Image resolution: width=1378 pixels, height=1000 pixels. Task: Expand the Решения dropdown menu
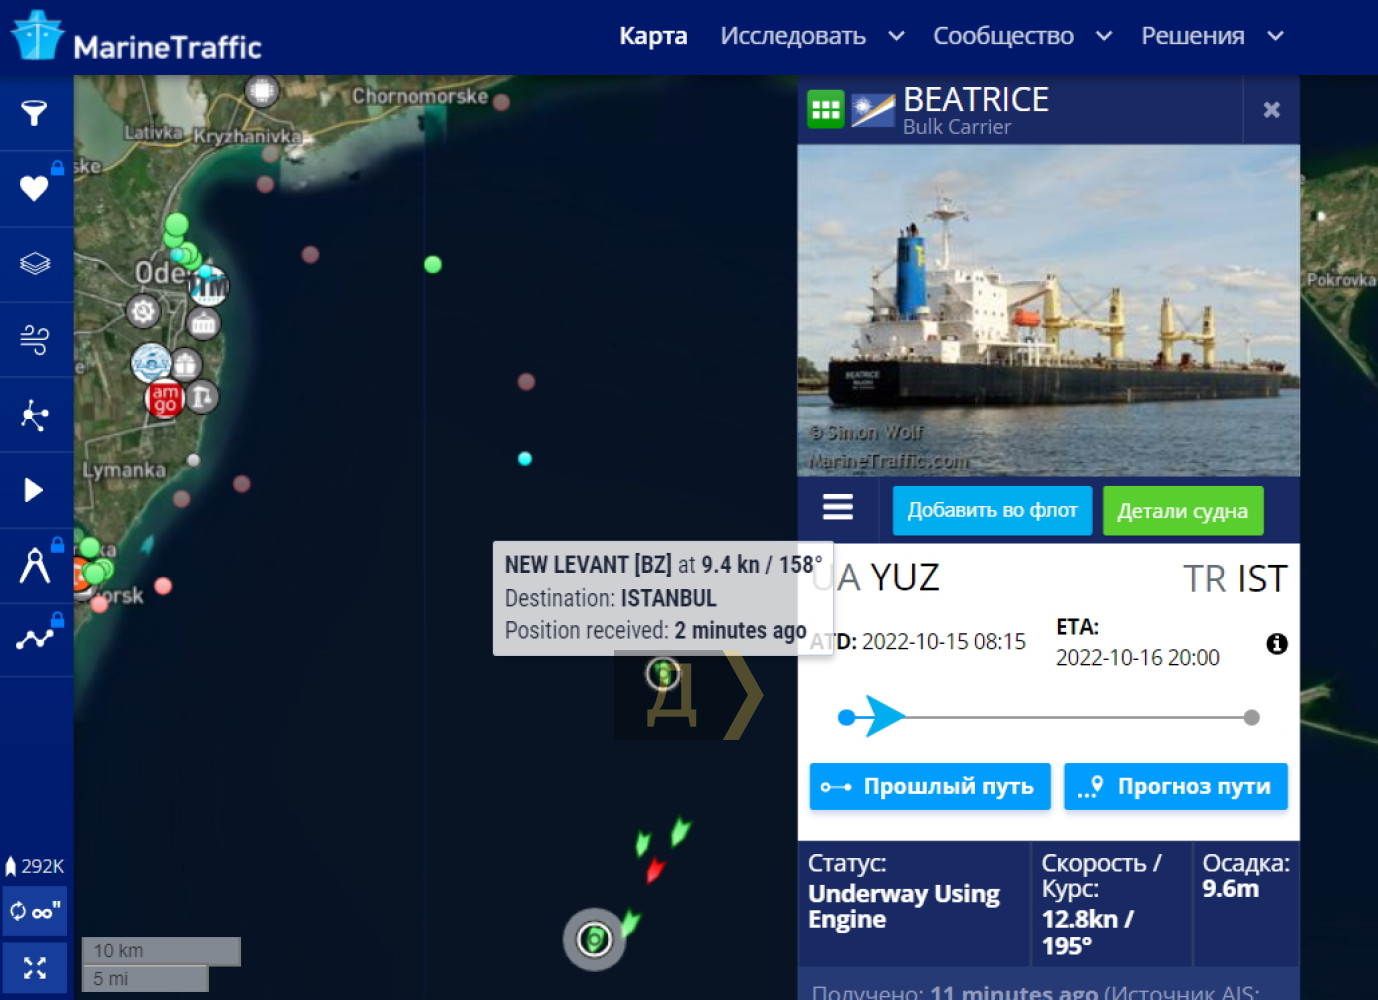point(1212,36)
